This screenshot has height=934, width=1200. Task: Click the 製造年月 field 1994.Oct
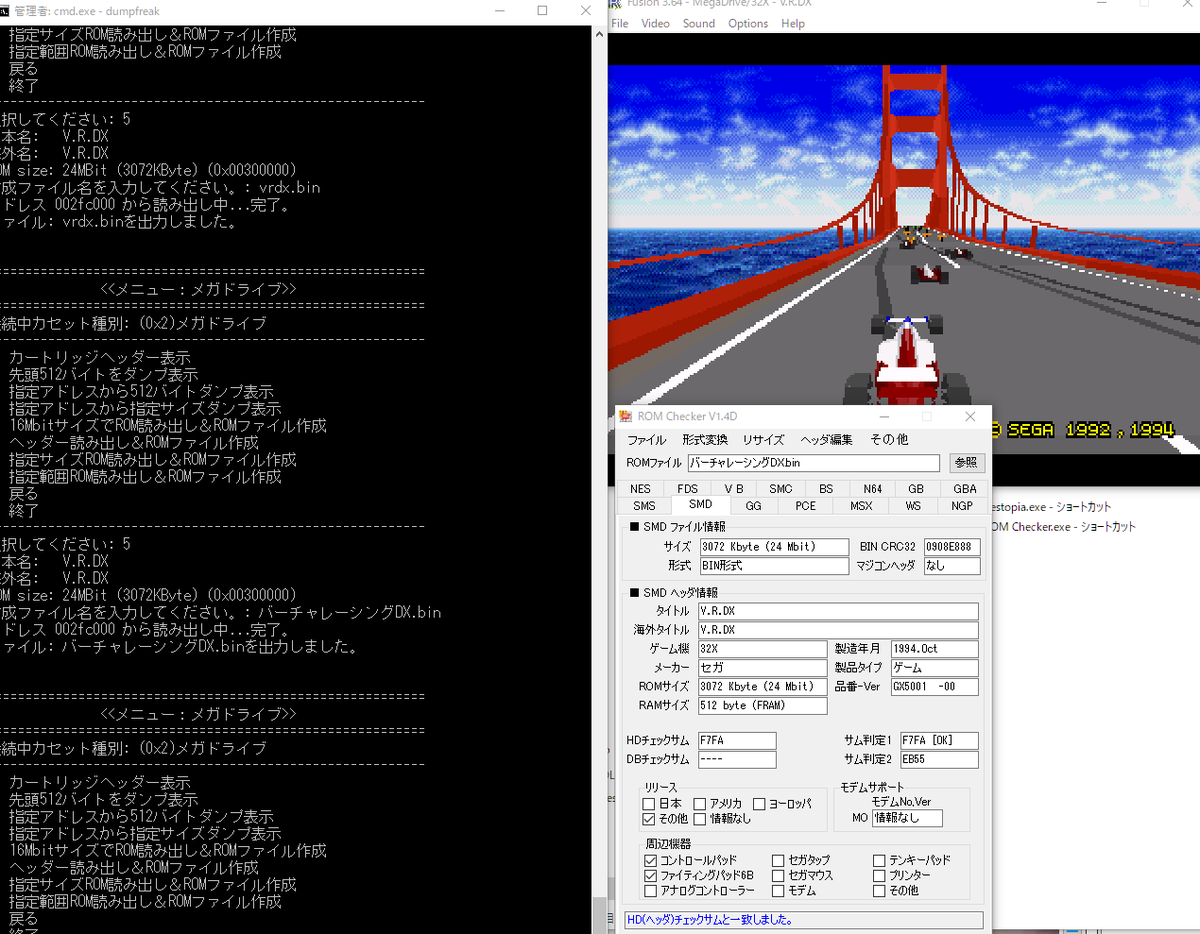[934, 649]
